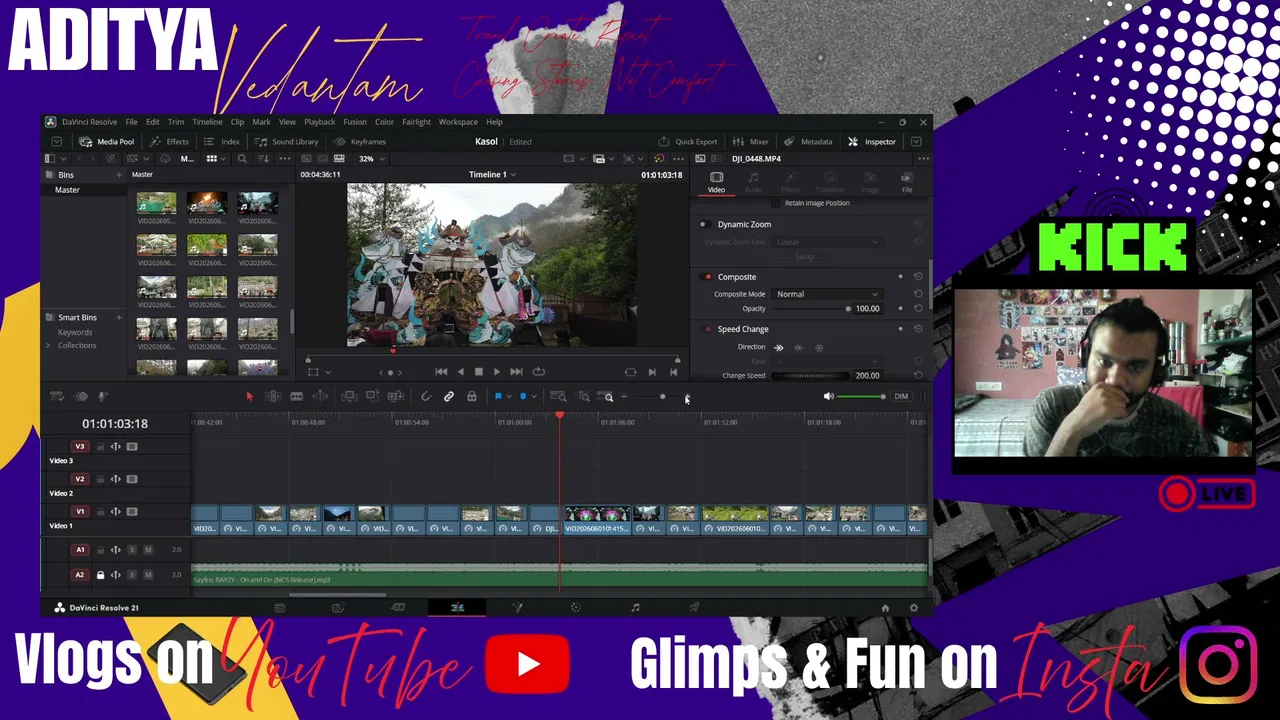
Task: Toggle the Media Pool panel button
Action: [x=107, y=142]
